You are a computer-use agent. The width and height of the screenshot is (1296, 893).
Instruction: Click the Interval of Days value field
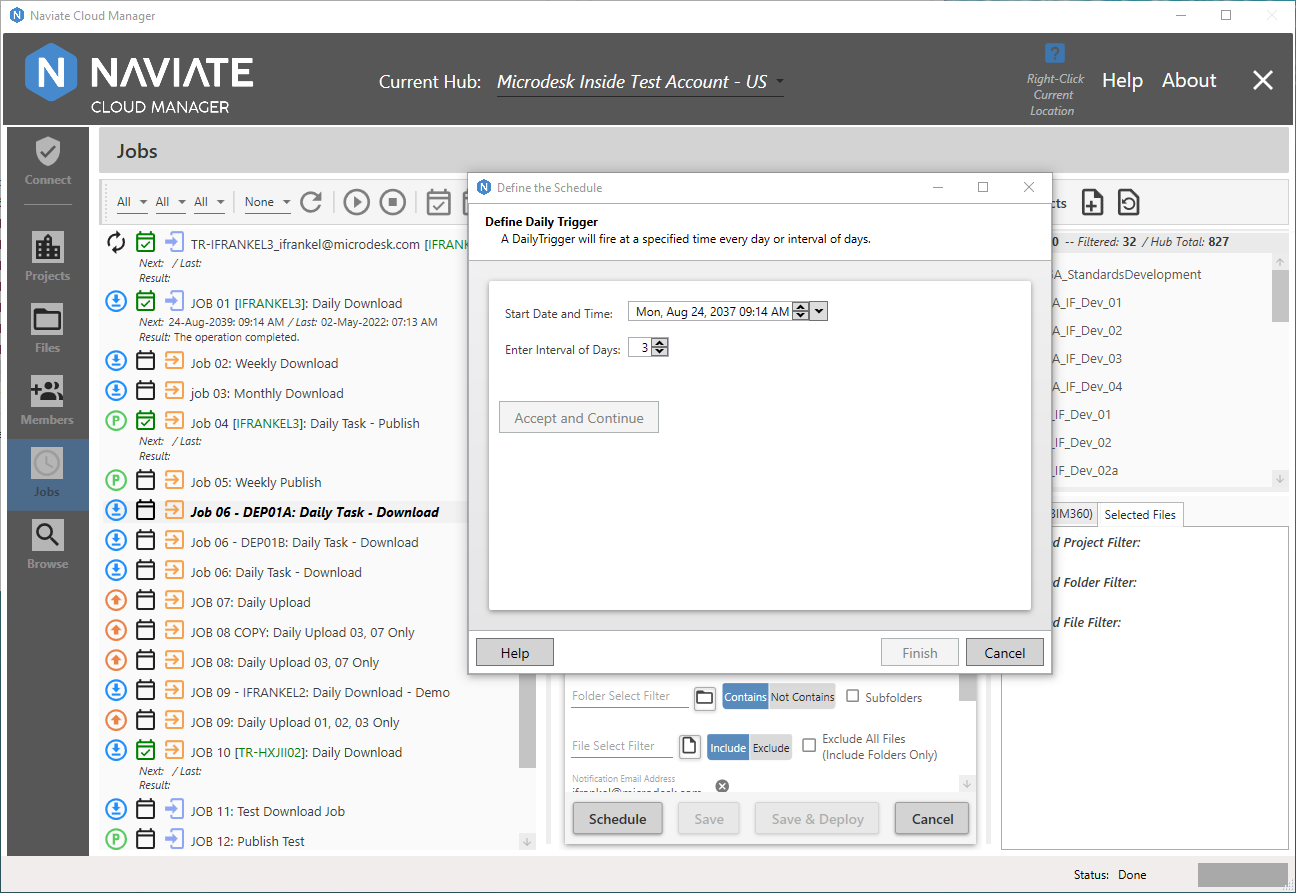(x=640, y=347)
